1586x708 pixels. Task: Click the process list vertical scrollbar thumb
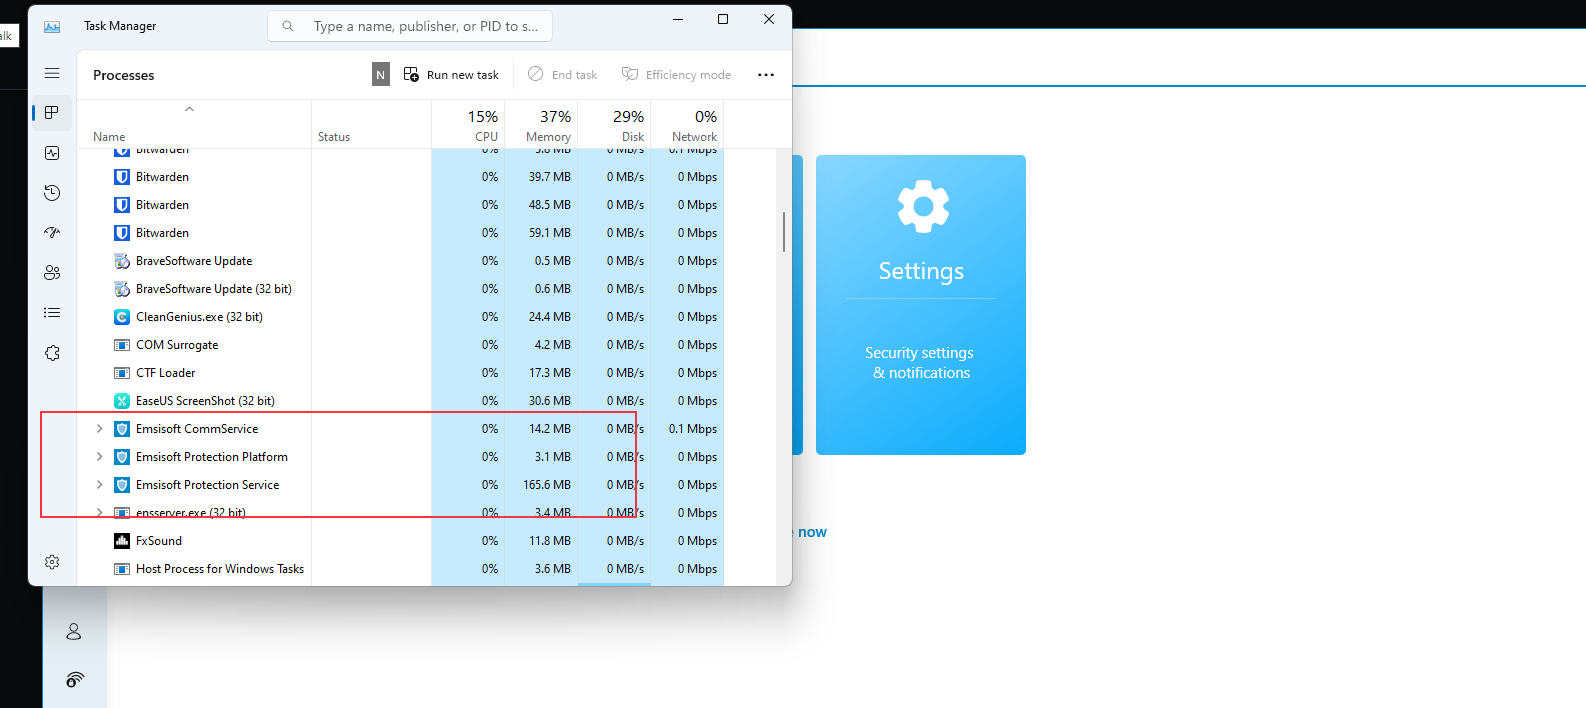tap(784, 232)
